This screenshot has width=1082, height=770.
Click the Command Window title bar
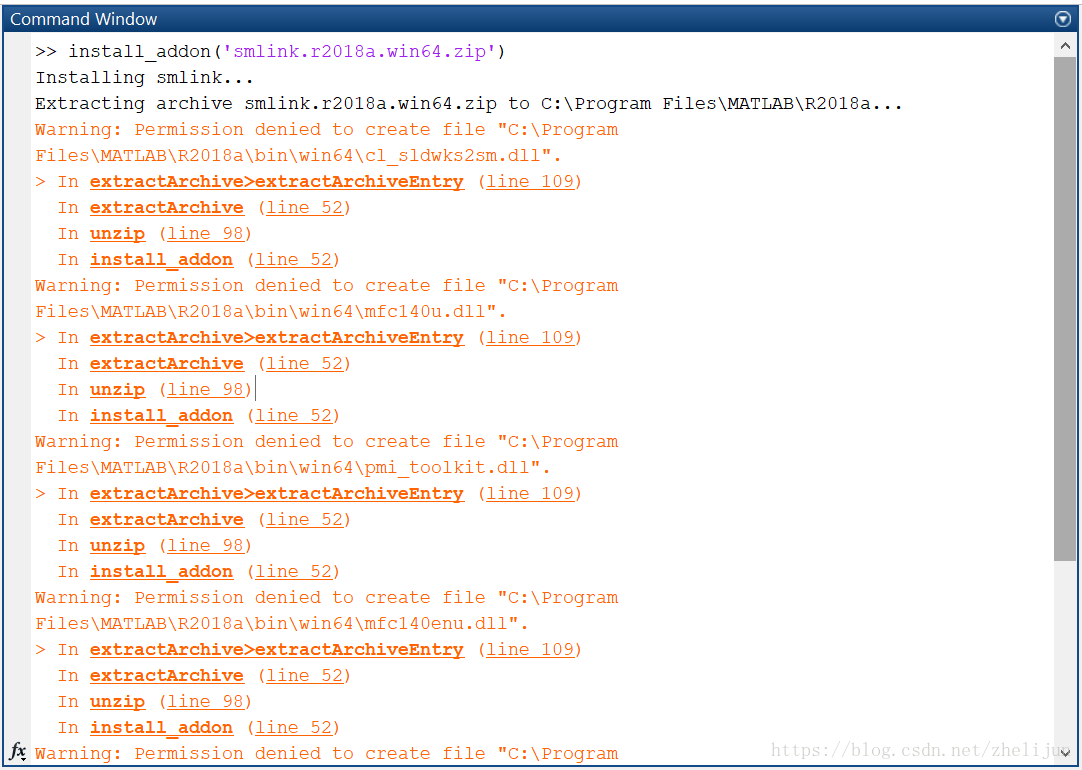500,19
